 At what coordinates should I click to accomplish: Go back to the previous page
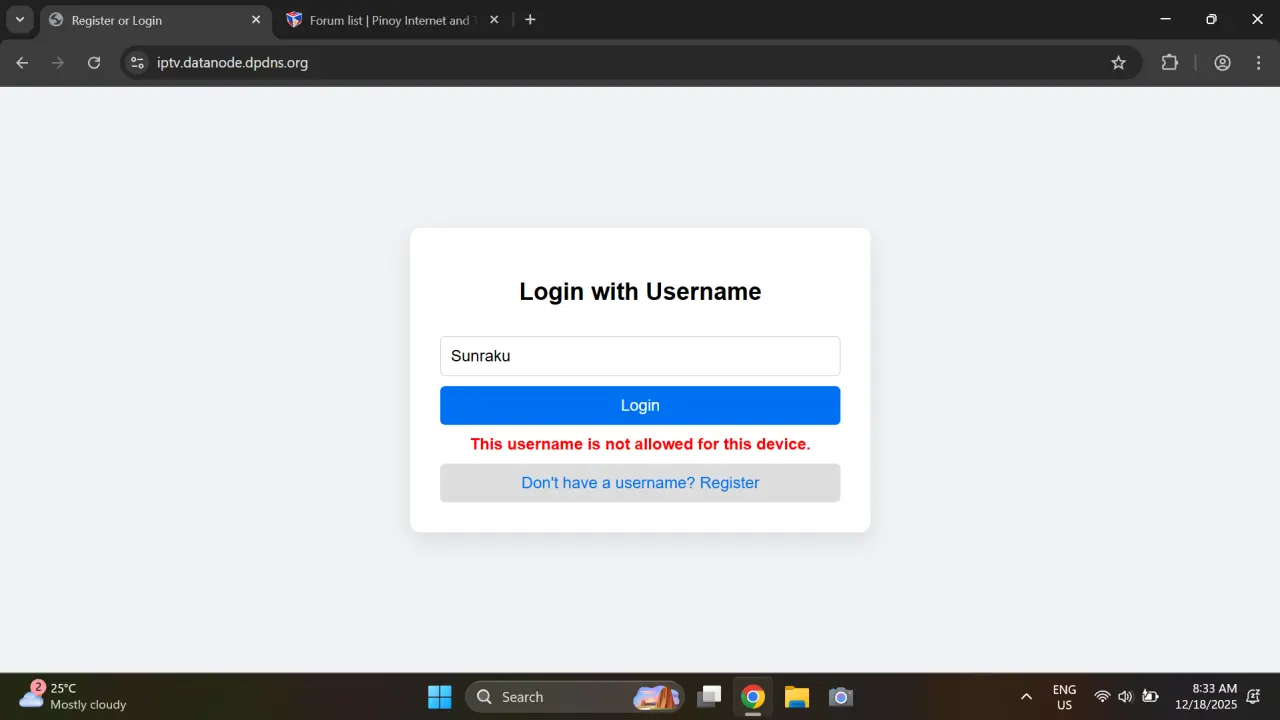[22, 63]
